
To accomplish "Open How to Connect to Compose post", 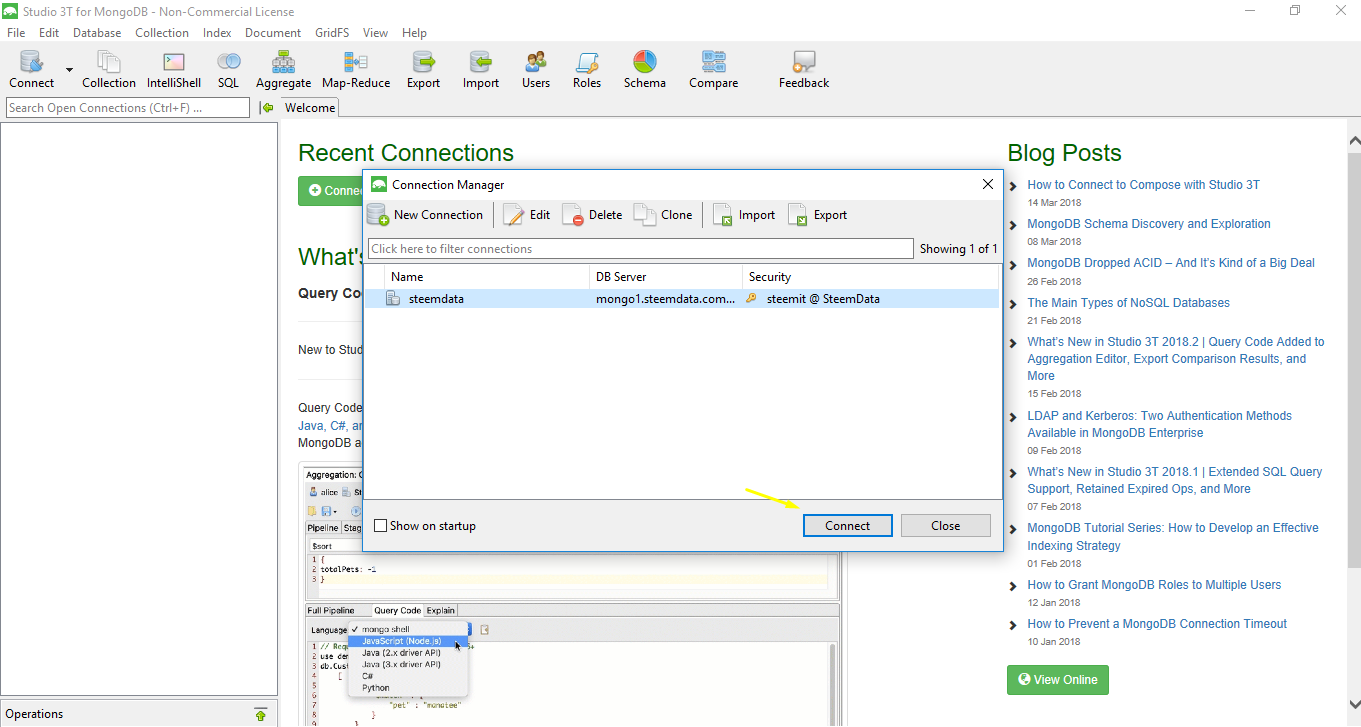I will tap(1143, 184).
